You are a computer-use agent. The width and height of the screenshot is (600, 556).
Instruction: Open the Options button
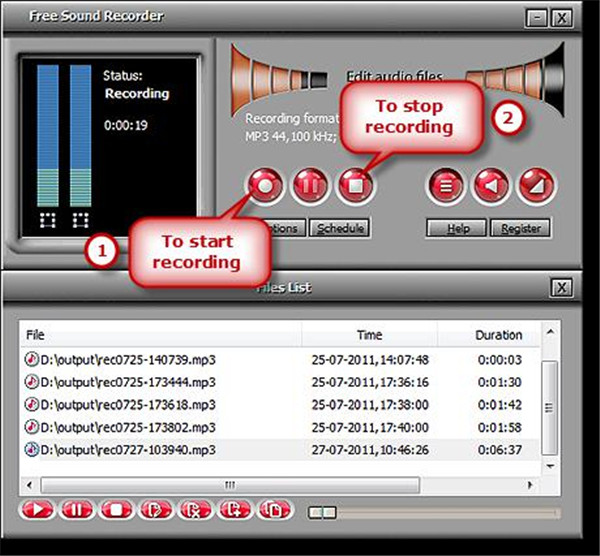(x=287, y=228)
